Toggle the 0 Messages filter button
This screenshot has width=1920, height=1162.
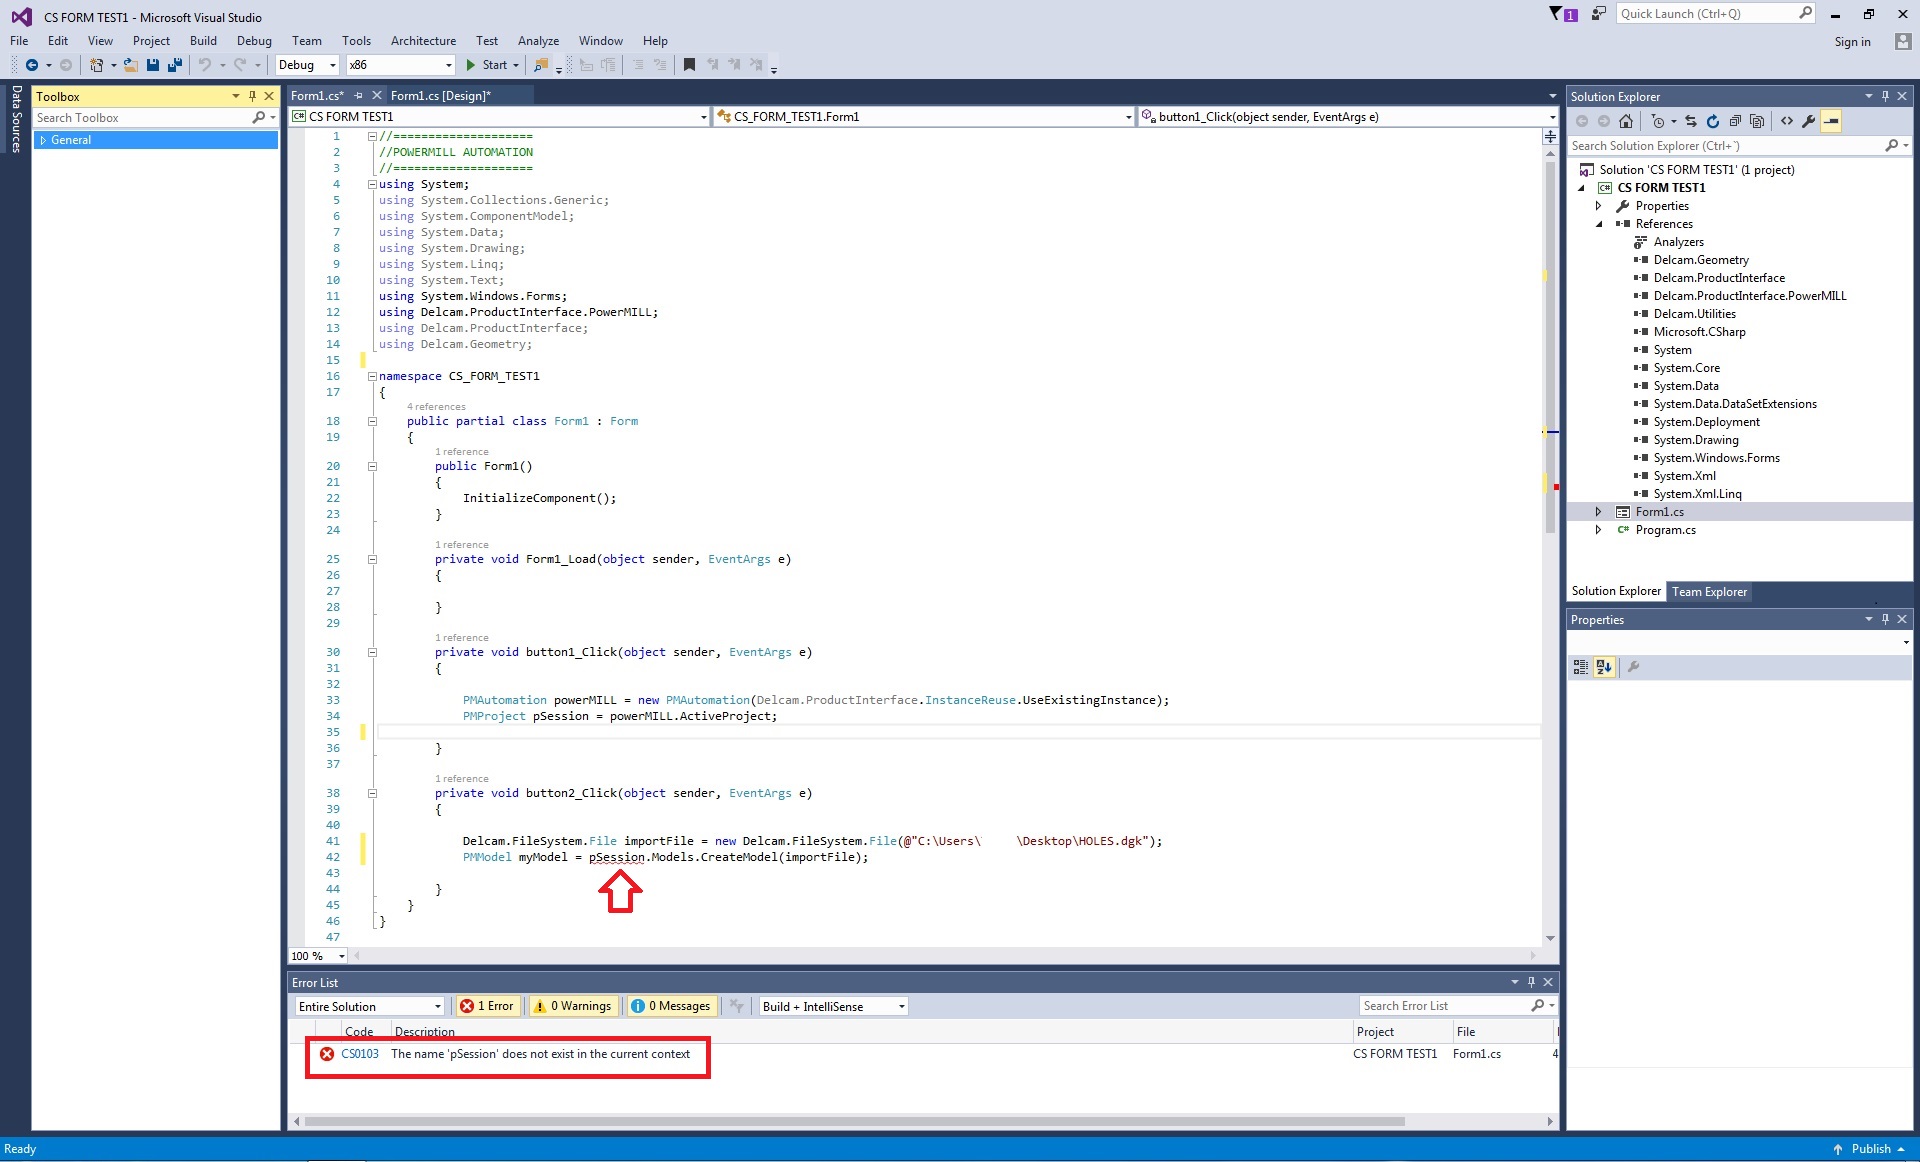tap(671, 1006)
